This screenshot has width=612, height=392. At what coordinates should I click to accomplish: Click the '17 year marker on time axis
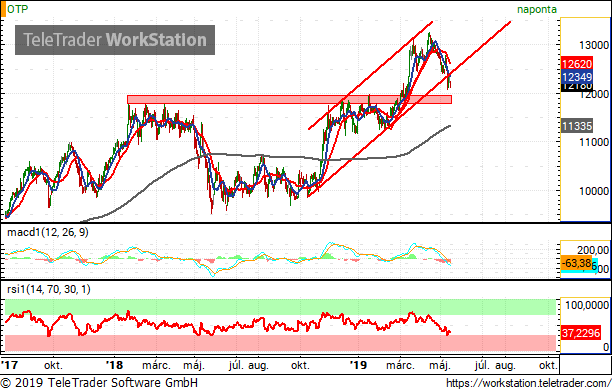[9, 365]
